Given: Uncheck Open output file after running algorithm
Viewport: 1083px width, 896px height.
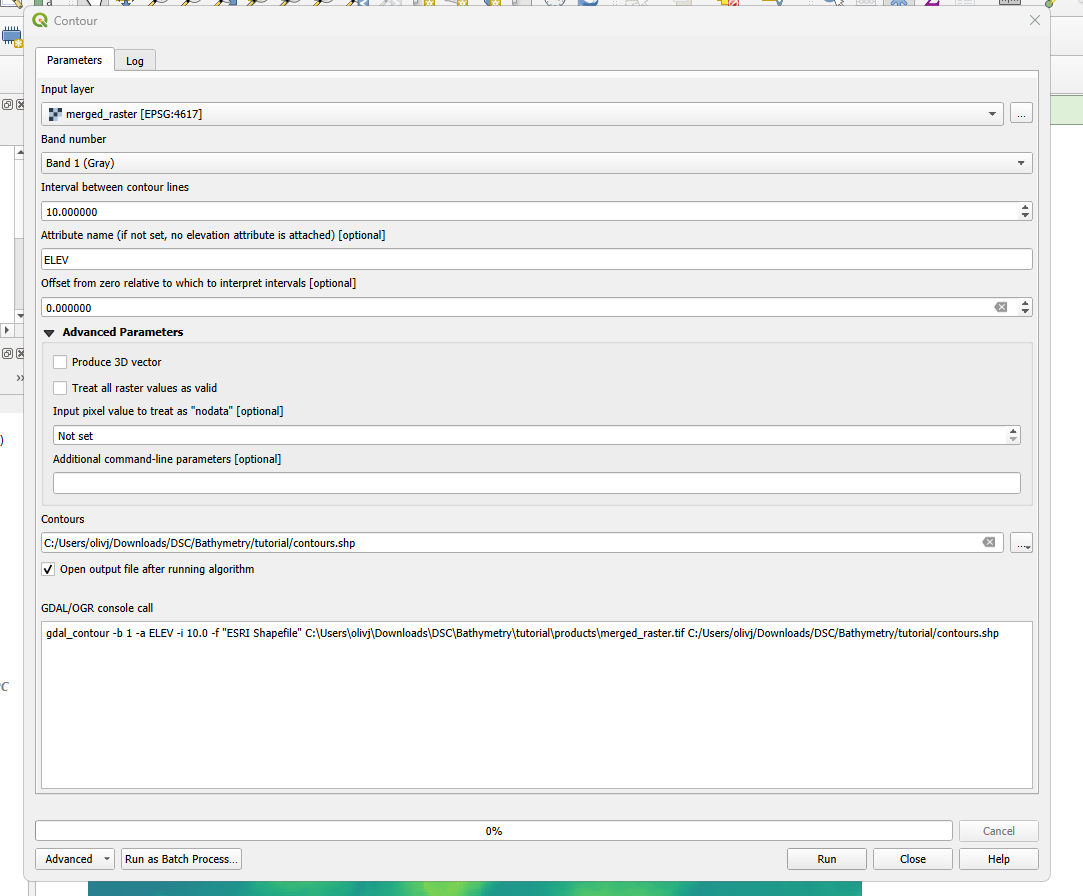Looking at the screenshot, I should 48,569.
